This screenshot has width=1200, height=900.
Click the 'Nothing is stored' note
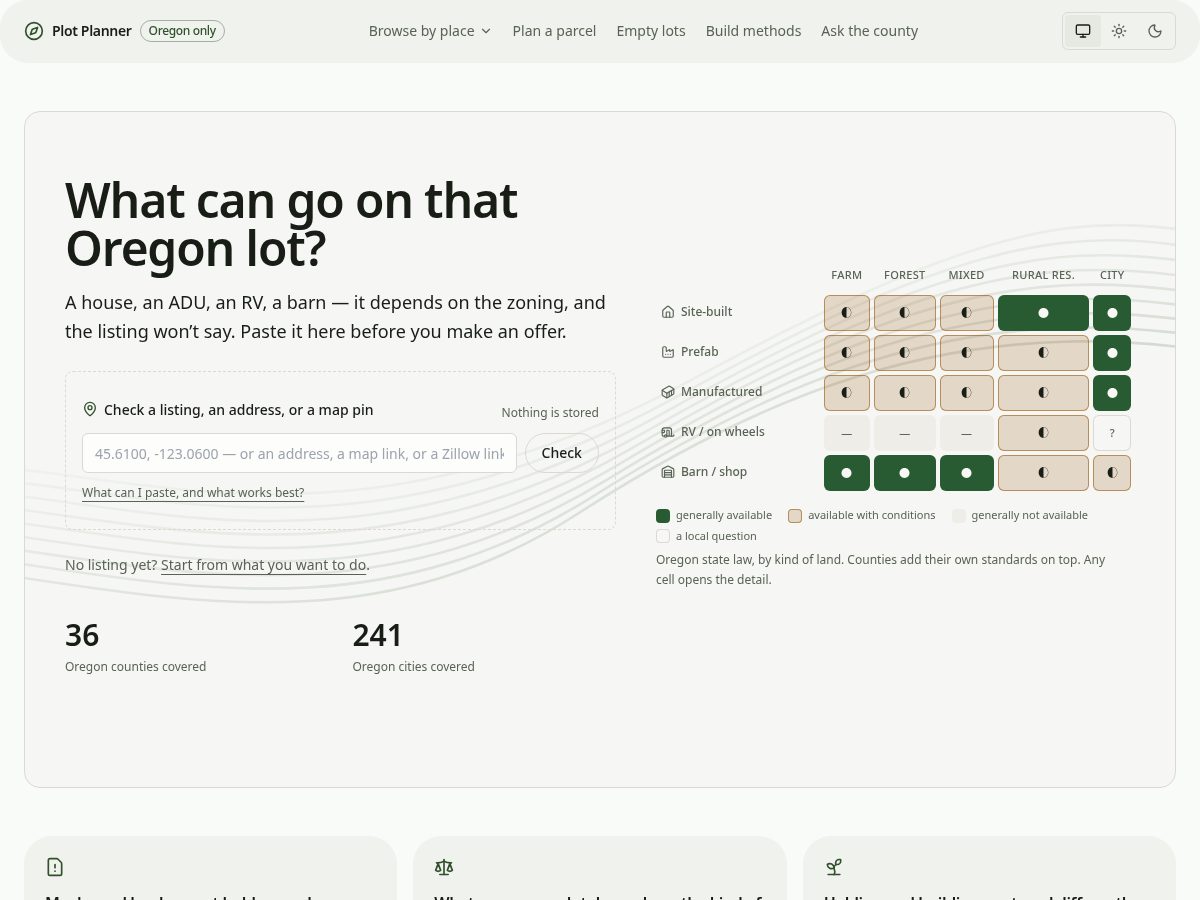click(x=550, y=413)
